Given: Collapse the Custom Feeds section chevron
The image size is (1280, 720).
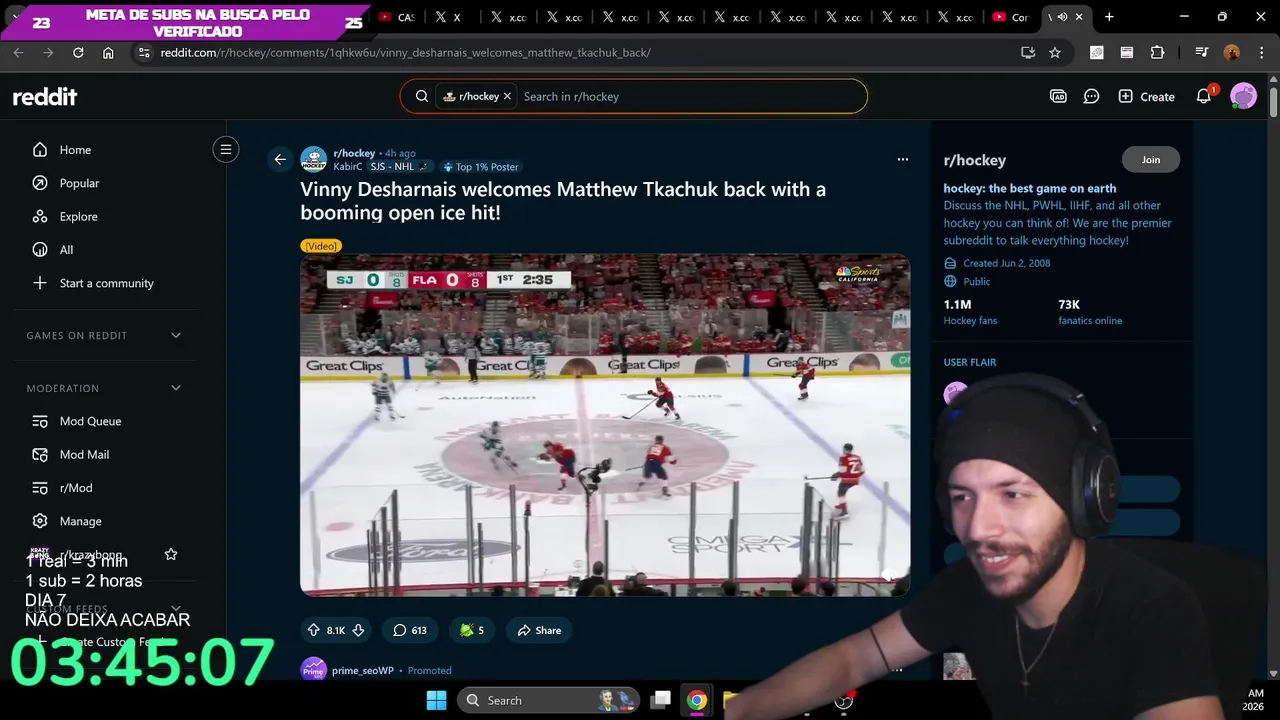Looking at the screenshot, I should pos(176,608).
